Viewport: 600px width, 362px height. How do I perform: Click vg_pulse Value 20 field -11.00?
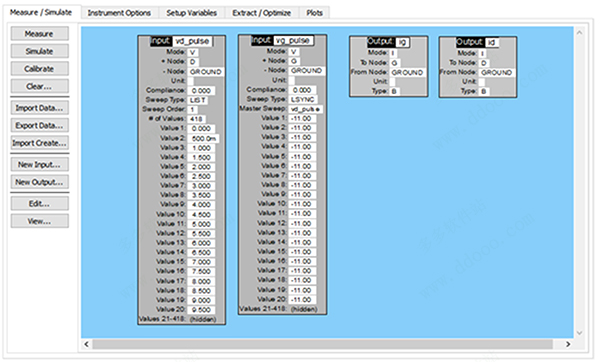pyautogui.click(x=302, y=300)
